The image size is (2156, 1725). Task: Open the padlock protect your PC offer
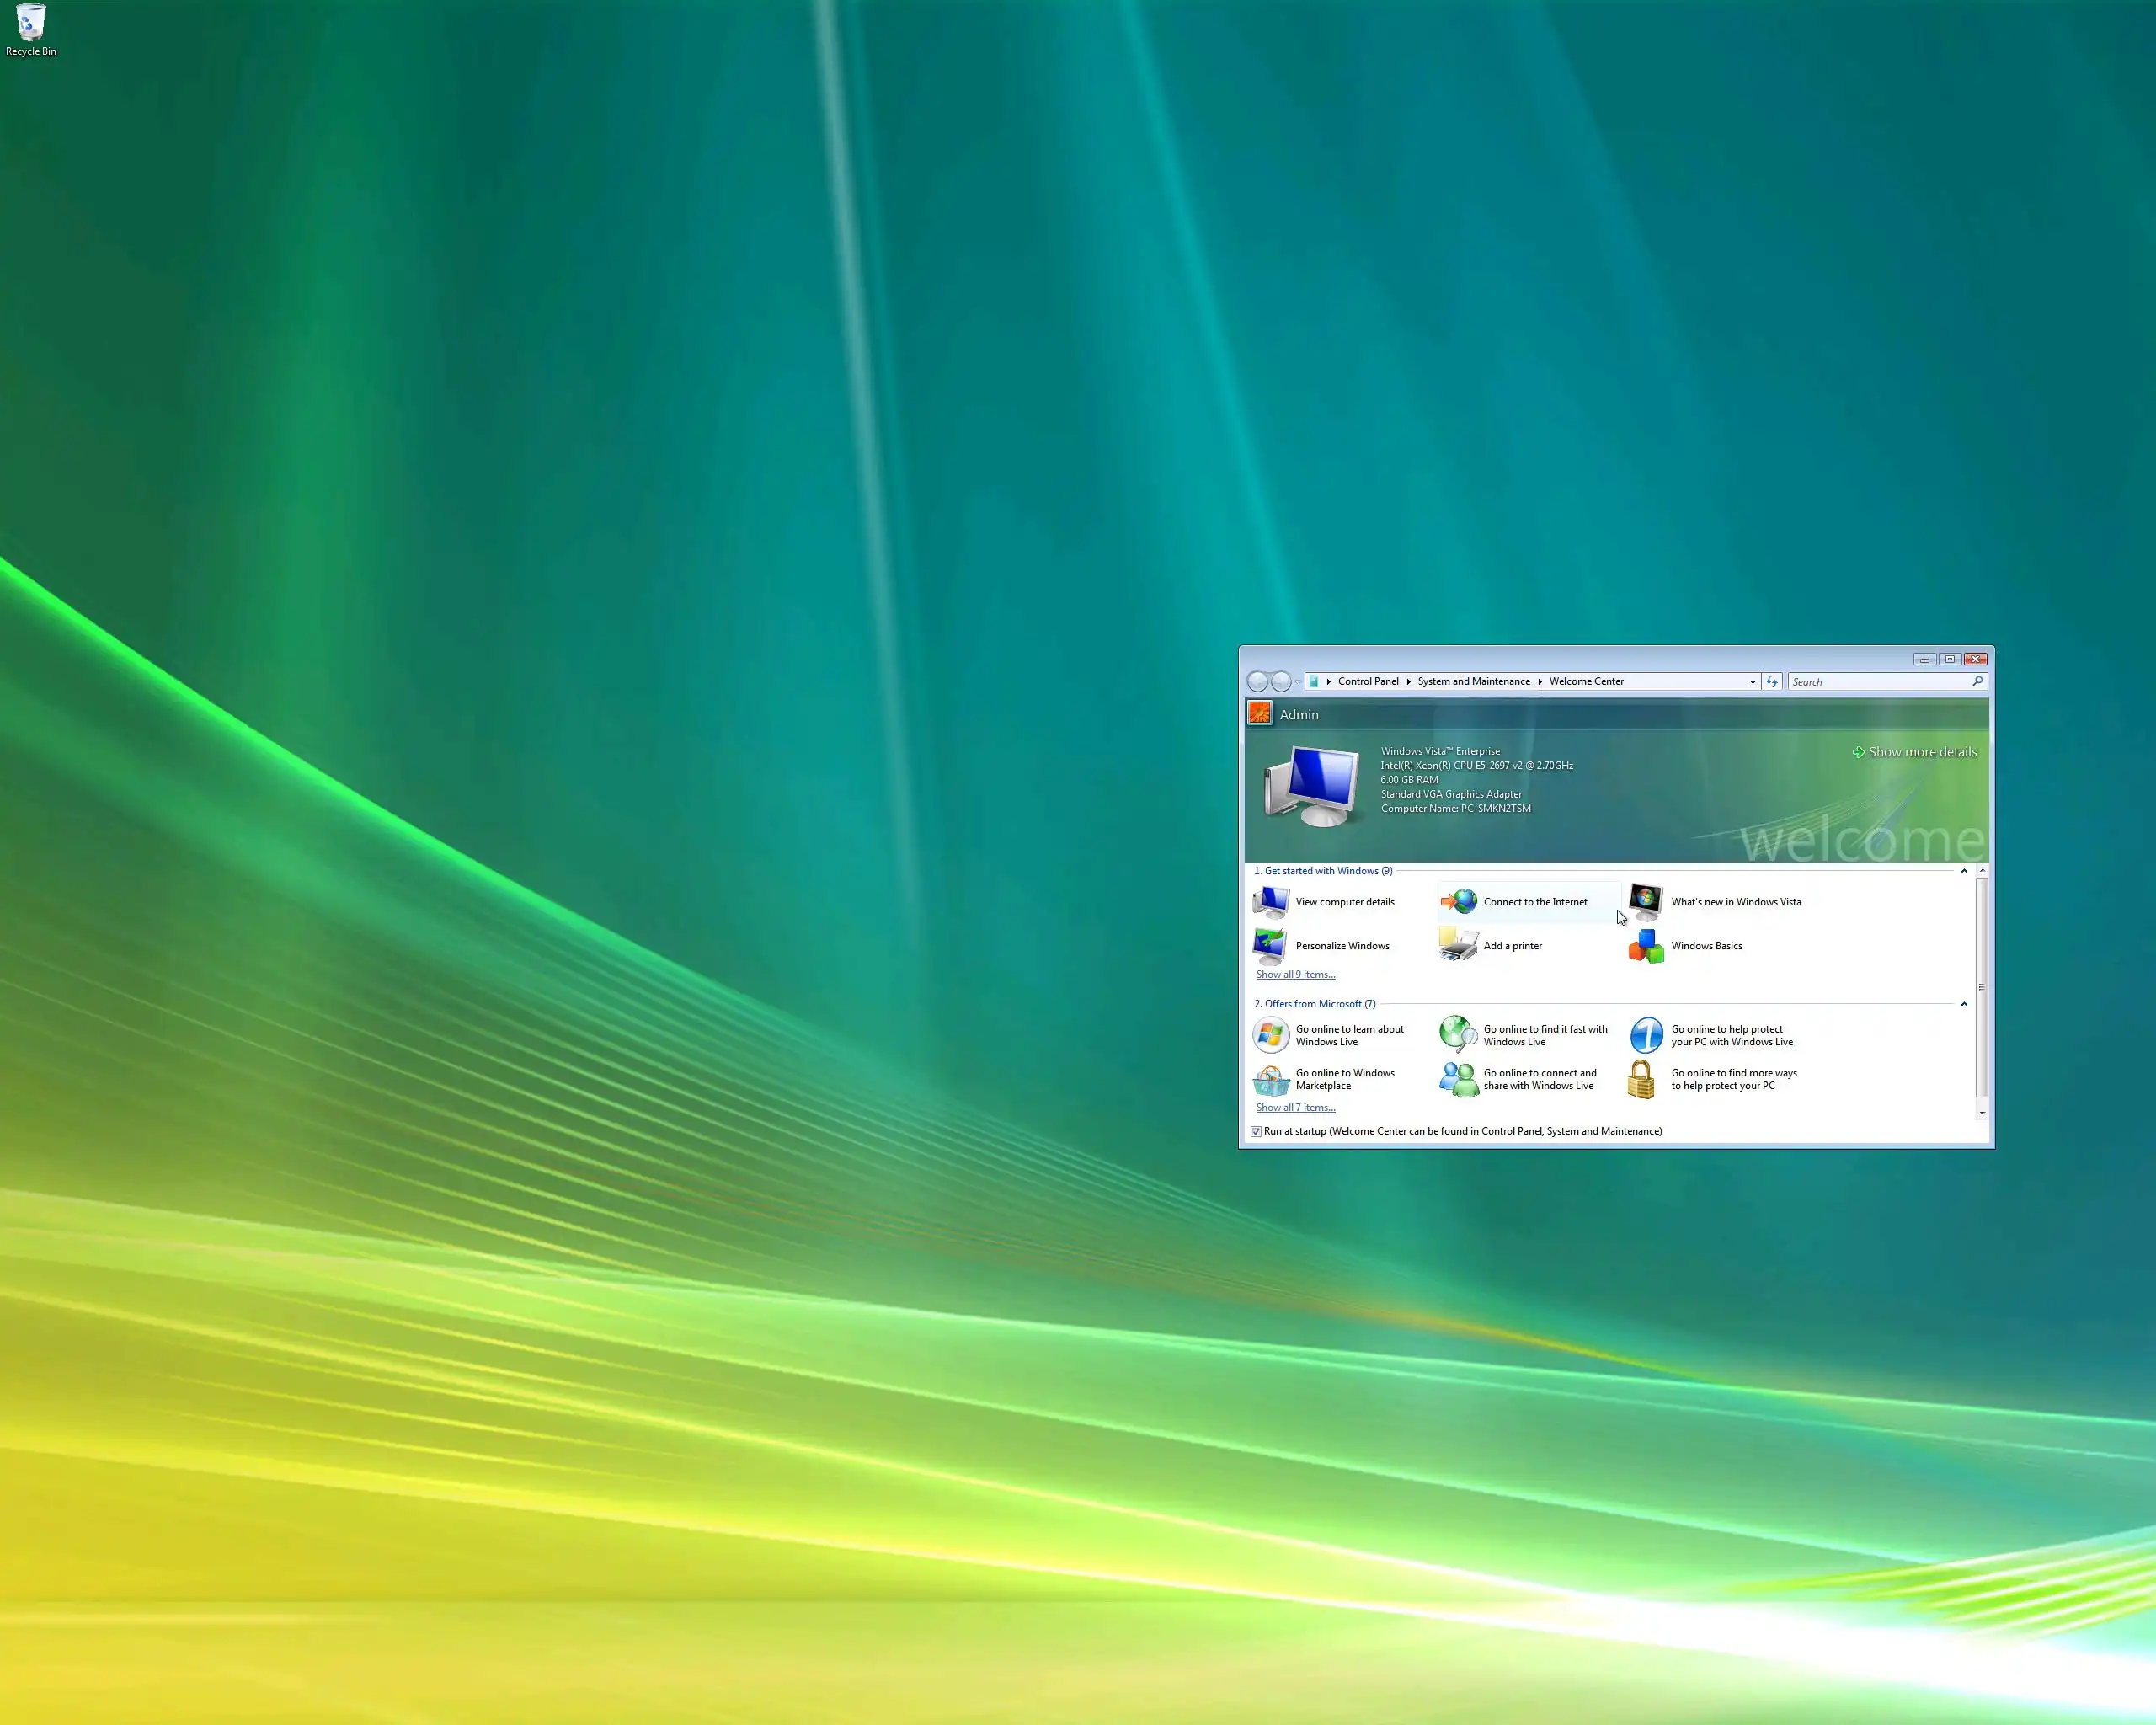click(1642, 1080)
